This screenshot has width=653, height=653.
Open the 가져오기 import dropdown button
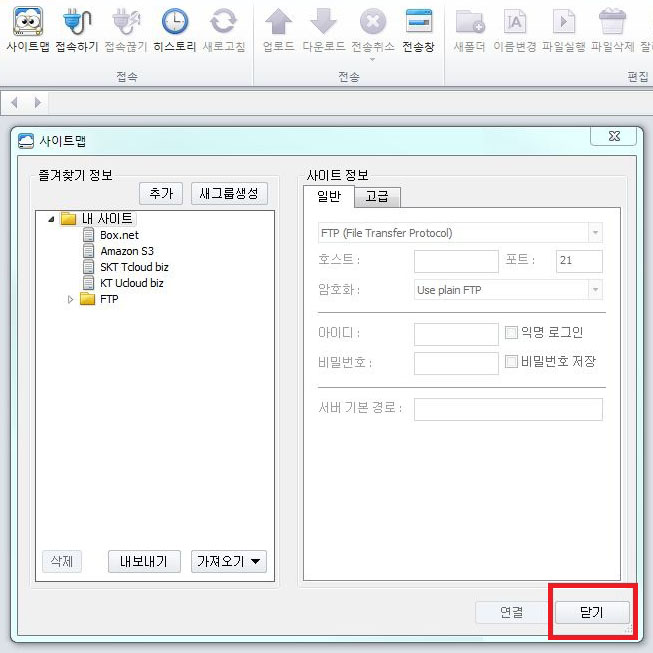point(229,561)
